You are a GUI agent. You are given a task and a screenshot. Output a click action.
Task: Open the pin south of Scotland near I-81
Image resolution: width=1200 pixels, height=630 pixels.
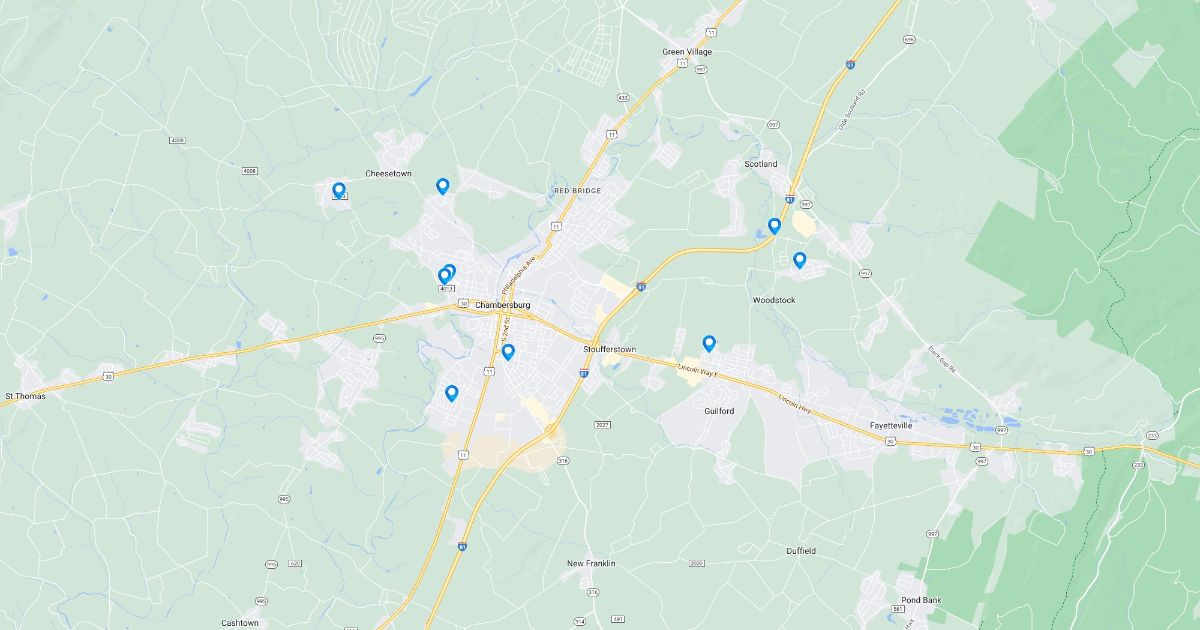tap(774, 226)
